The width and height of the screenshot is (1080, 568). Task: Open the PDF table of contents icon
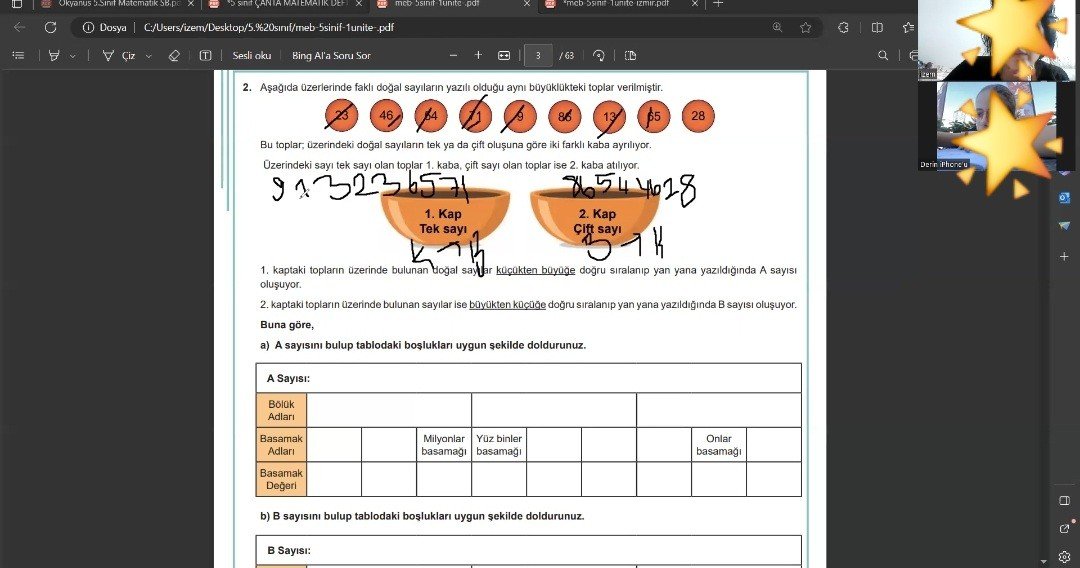click(18, 56)
